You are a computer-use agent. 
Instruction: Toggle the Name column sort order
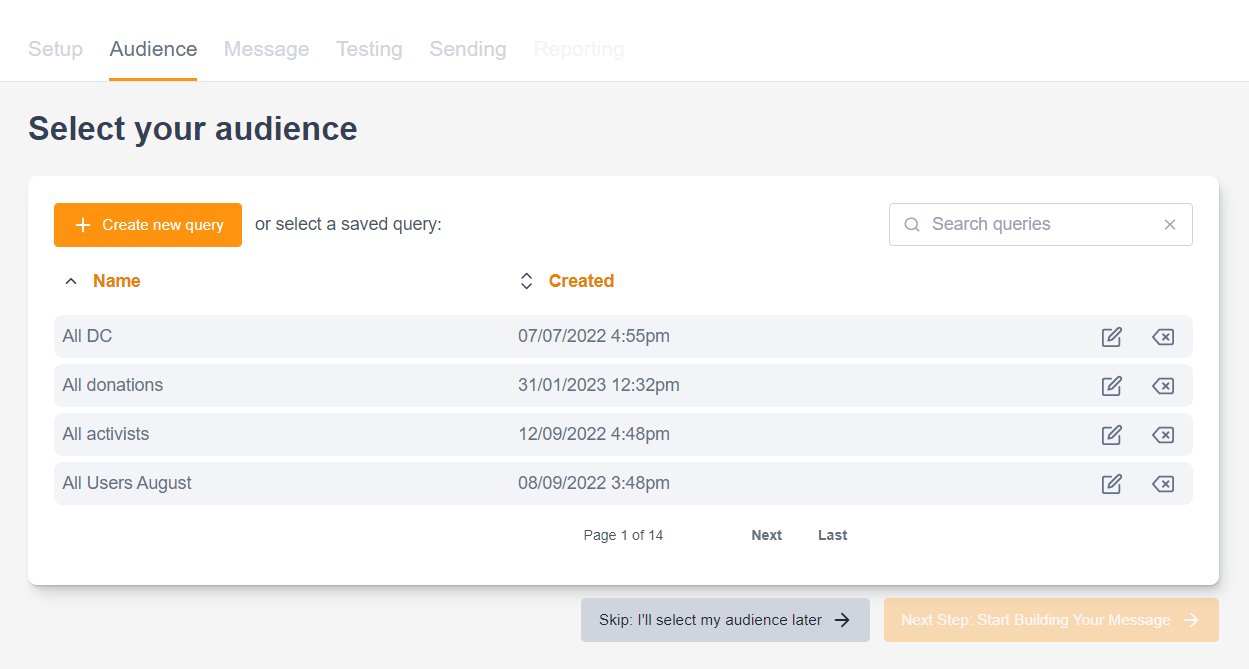pos(117,280)
